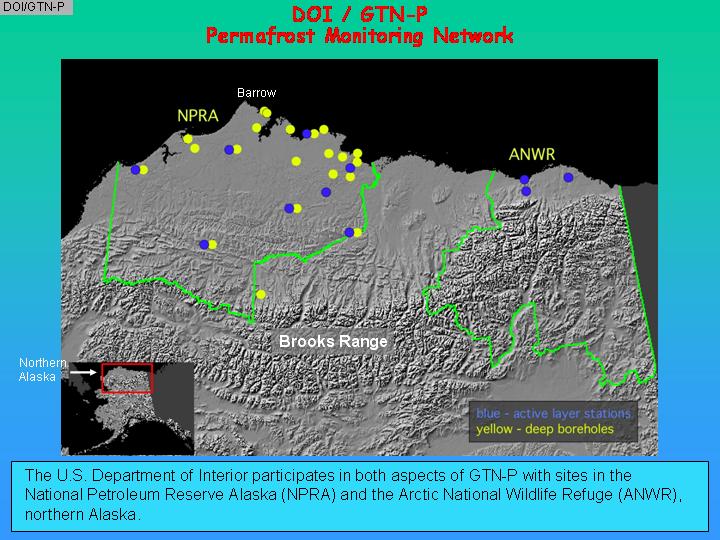This screenshot has width=720, height=540.
Task: Click the Northern Alaska inset label
Action: pos(42,370)
